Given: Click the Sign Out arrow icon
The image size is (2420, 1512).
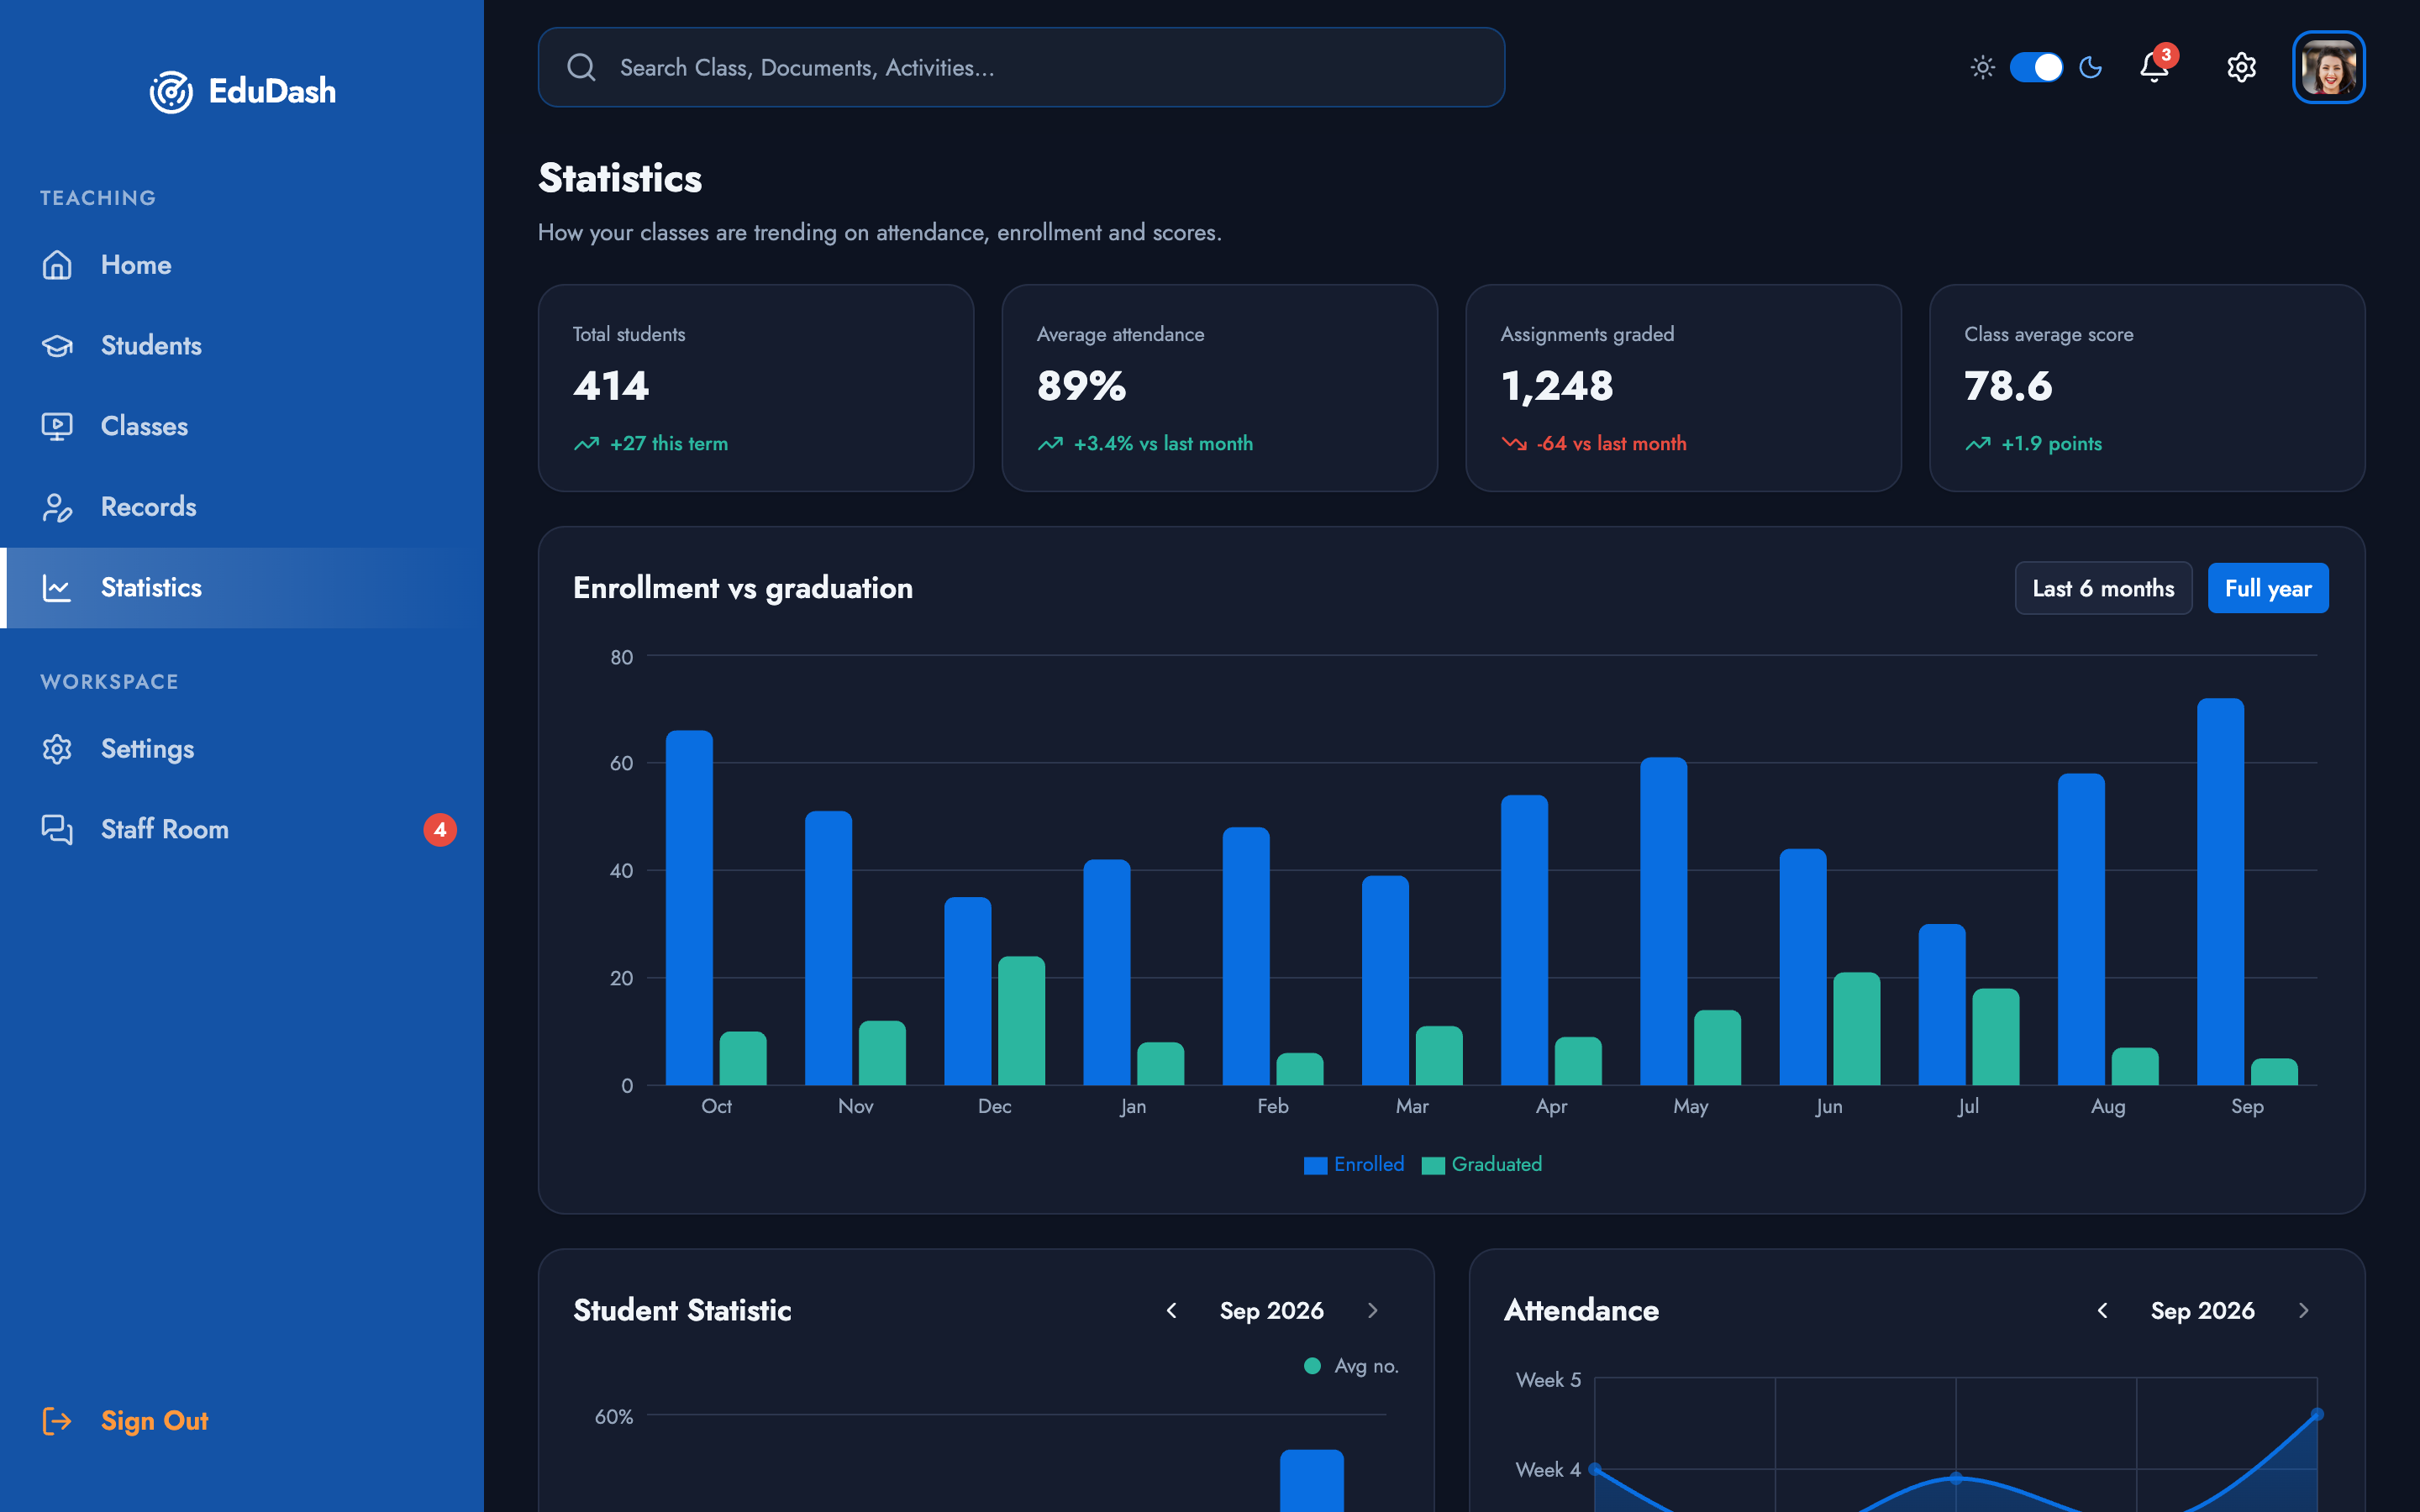Looking at the screenshot, I should [x=57, y=1421].
